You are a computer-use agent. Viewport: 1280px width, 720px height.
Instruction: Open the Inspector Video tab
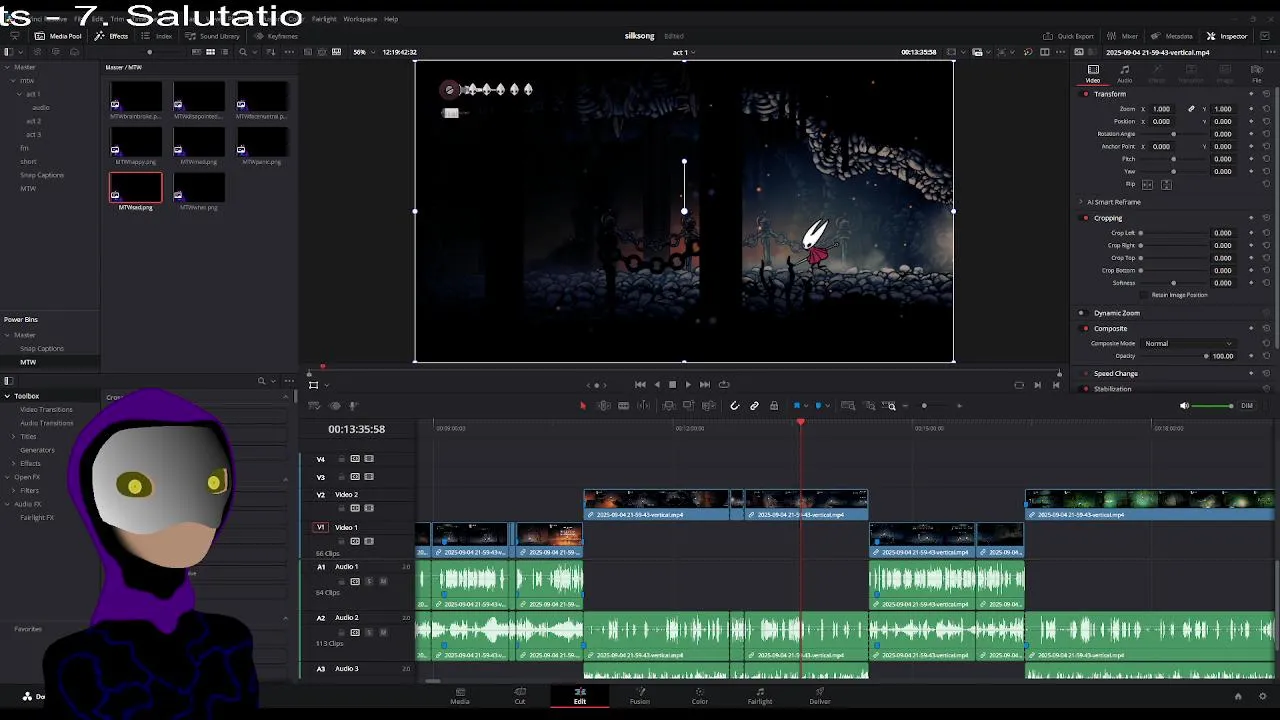[1093, 74]
